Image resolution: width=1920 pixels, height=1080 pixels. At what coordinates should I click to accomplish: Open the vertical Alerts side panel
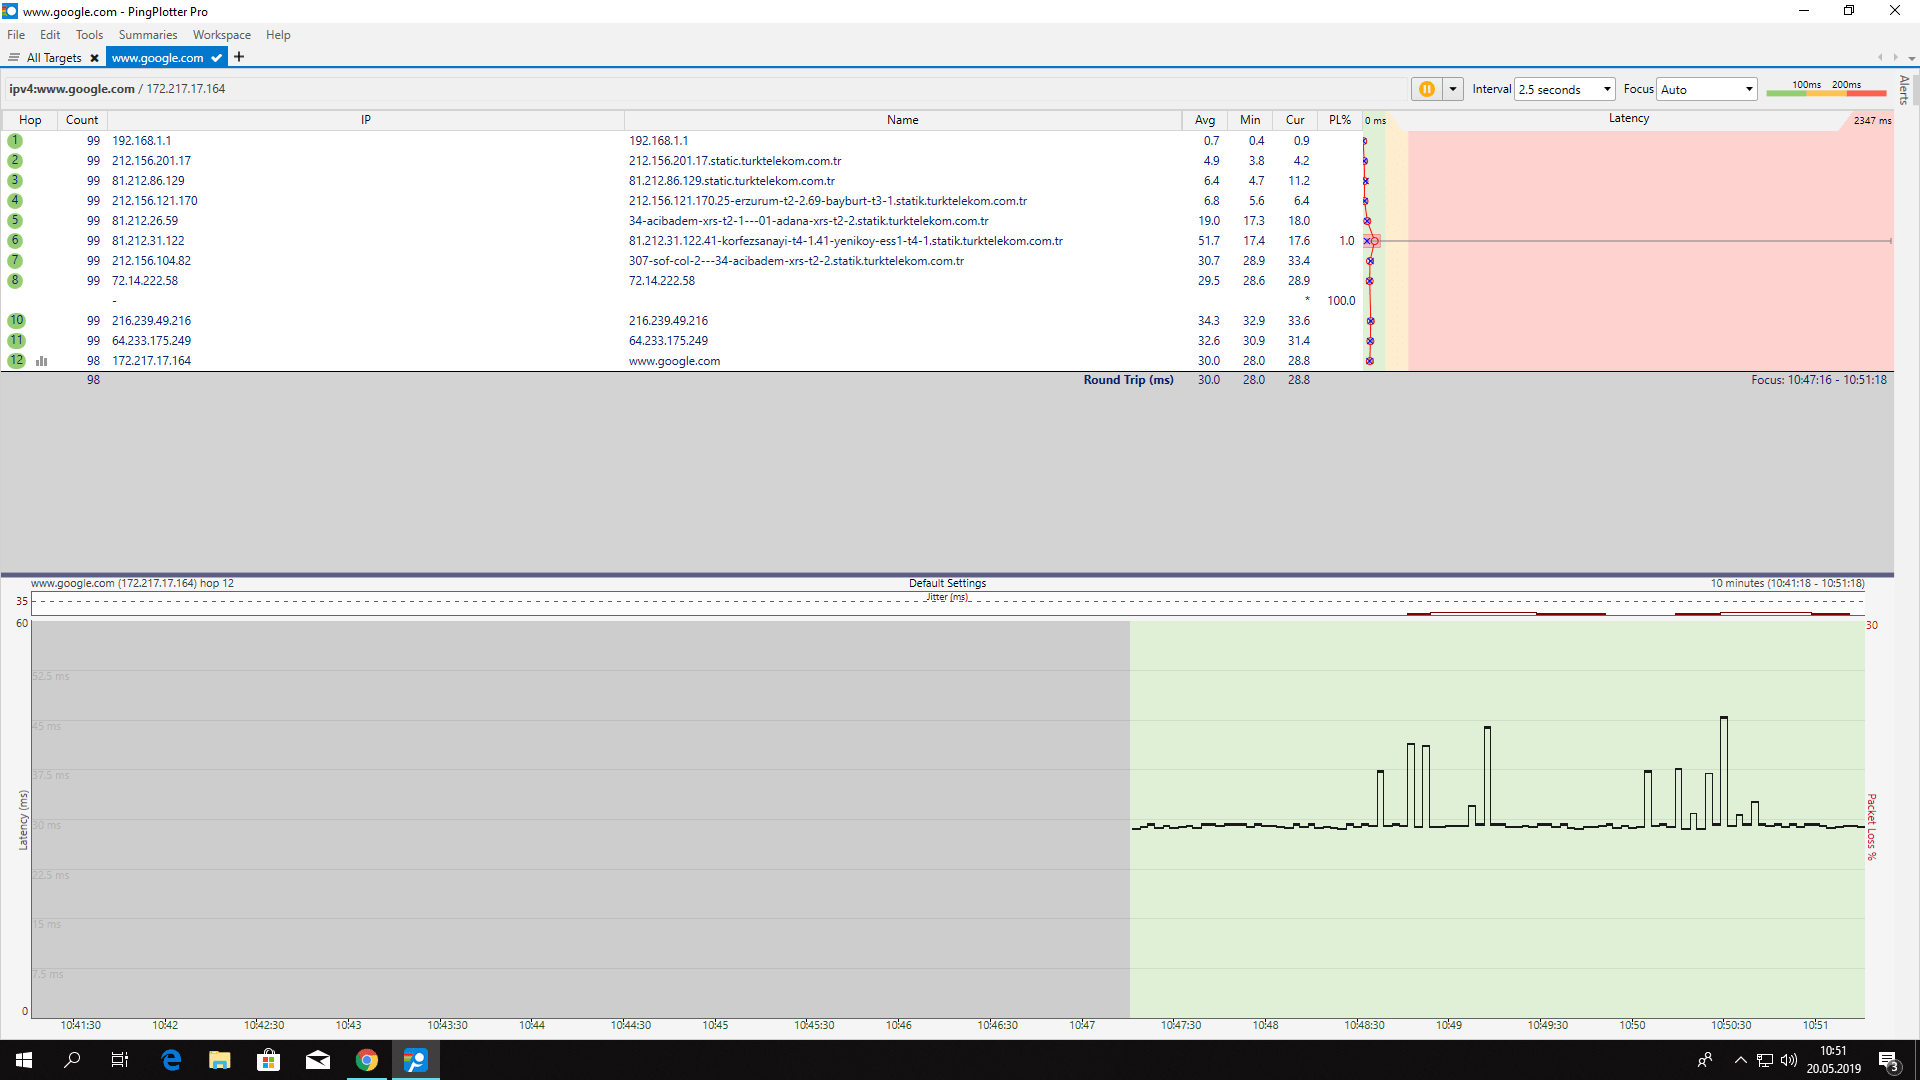point(1904,90)
